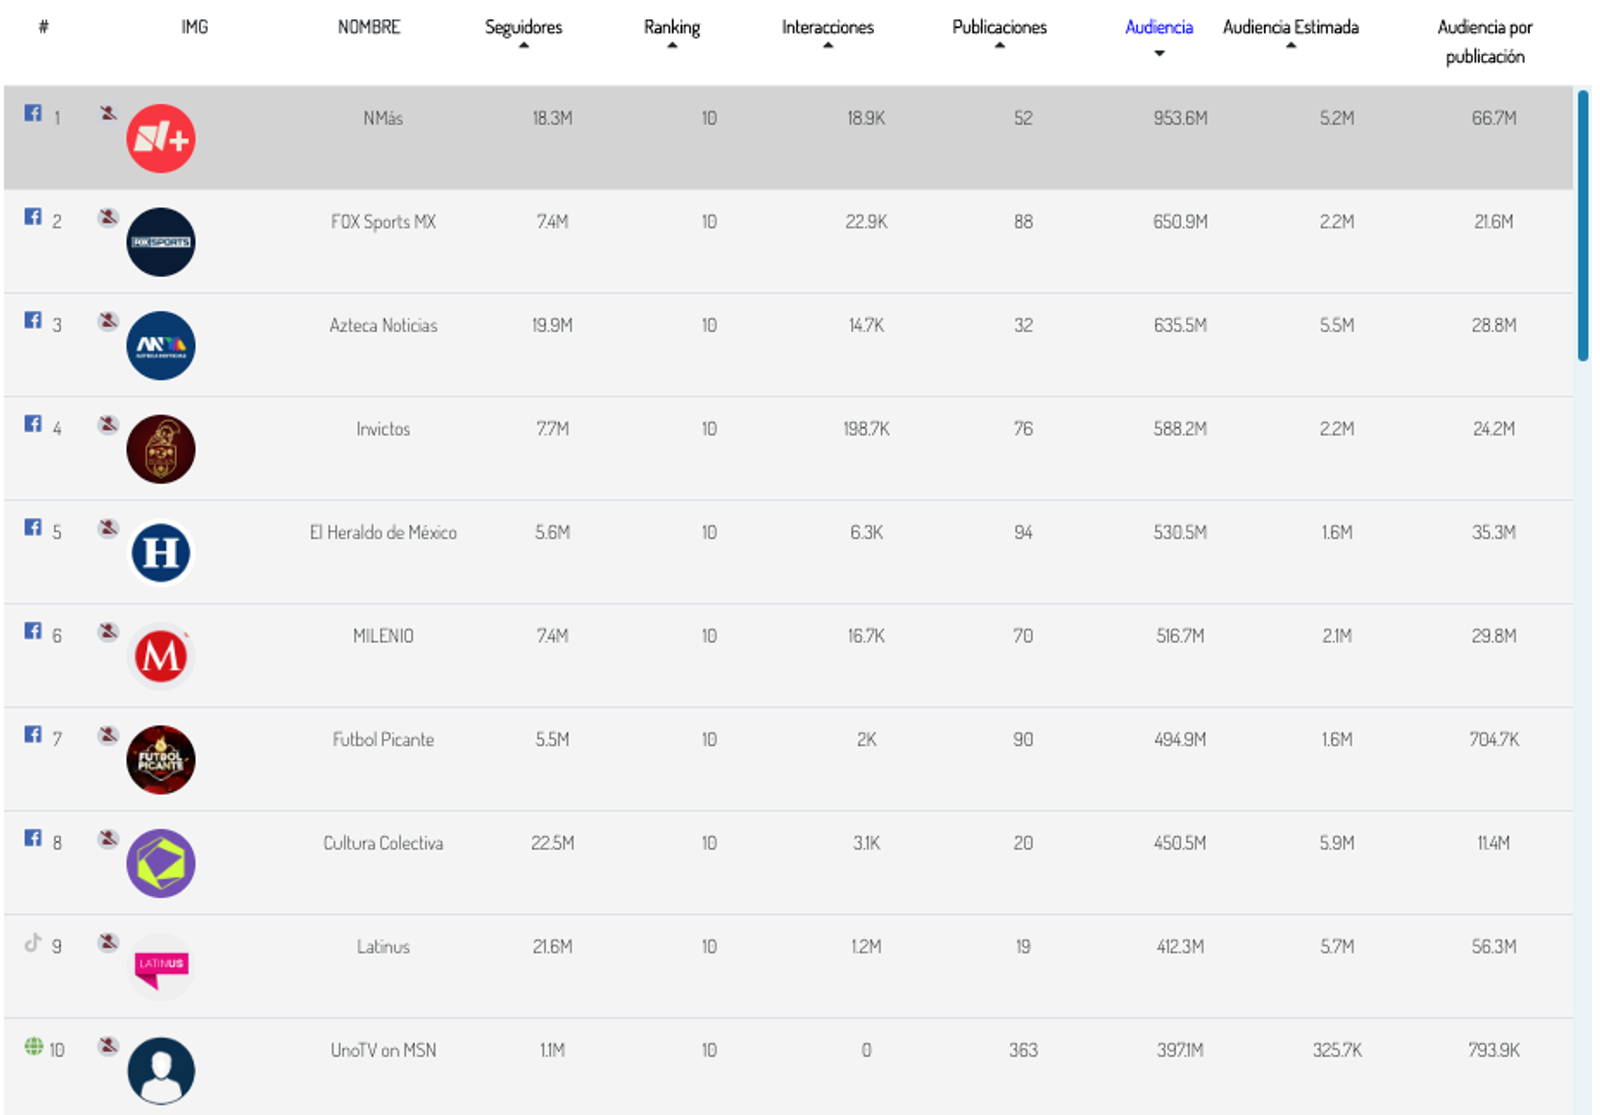1600x1115 pixels.
Task: Open the Latinus pink logo
Action: (x=161, y=967)
